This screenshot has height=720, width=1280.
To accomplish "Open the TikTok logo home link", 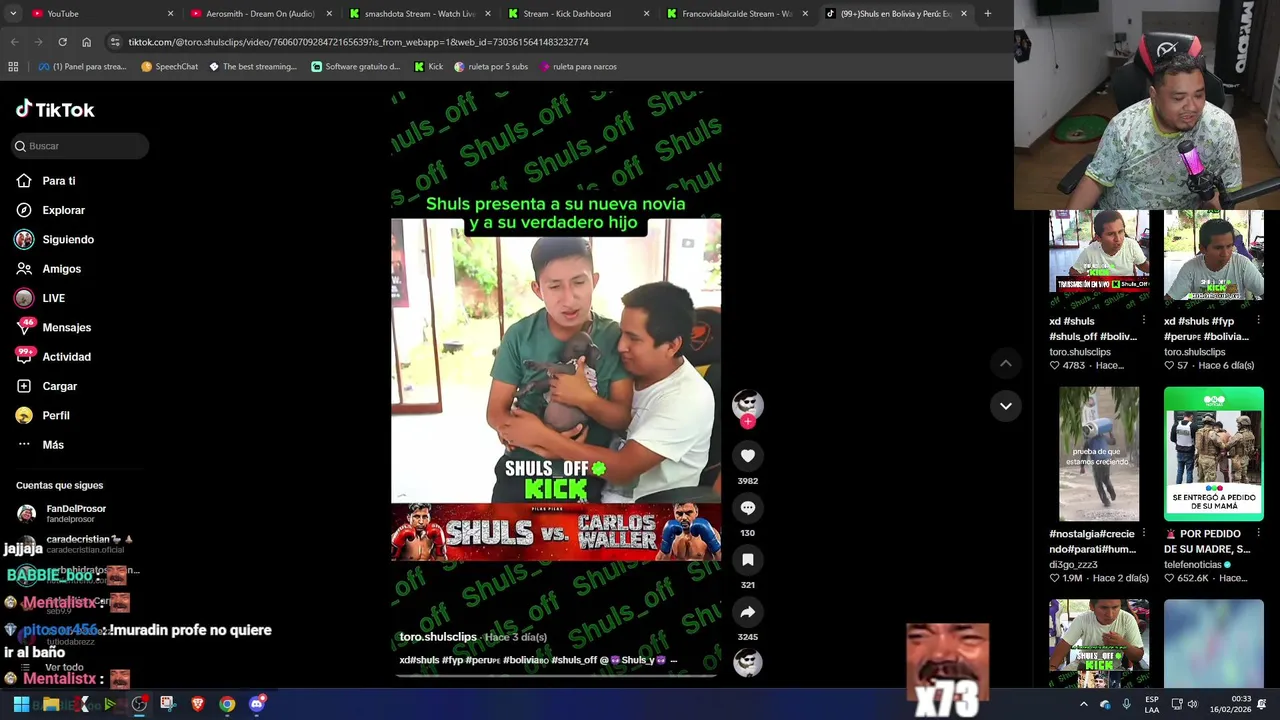I will (55, 109).
